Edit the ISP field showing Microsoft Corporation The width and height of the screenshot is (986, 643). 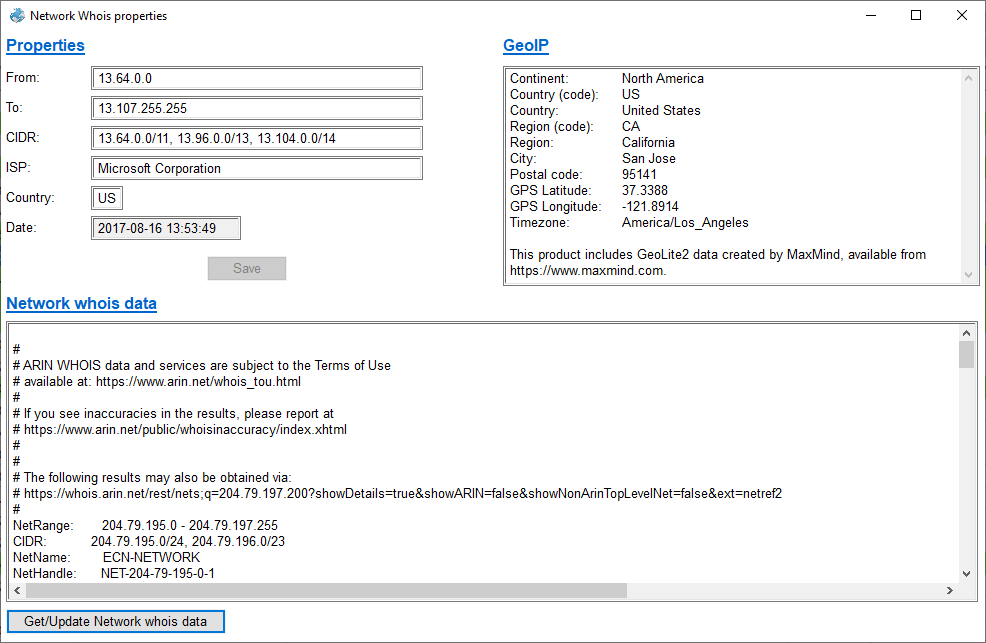[255, 168]
